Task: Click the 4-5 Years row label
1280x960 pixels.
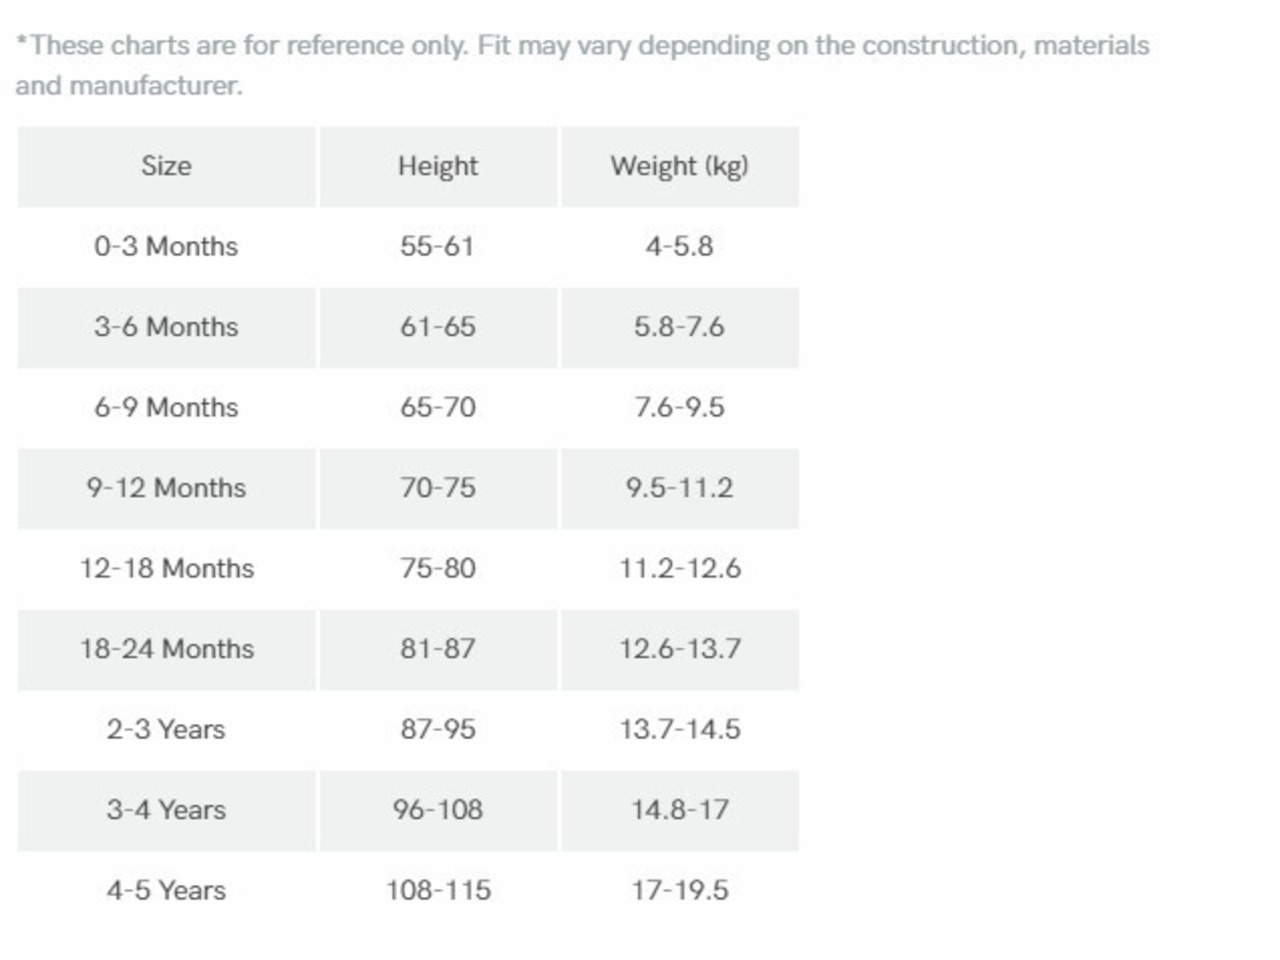Action: (166, 890)
